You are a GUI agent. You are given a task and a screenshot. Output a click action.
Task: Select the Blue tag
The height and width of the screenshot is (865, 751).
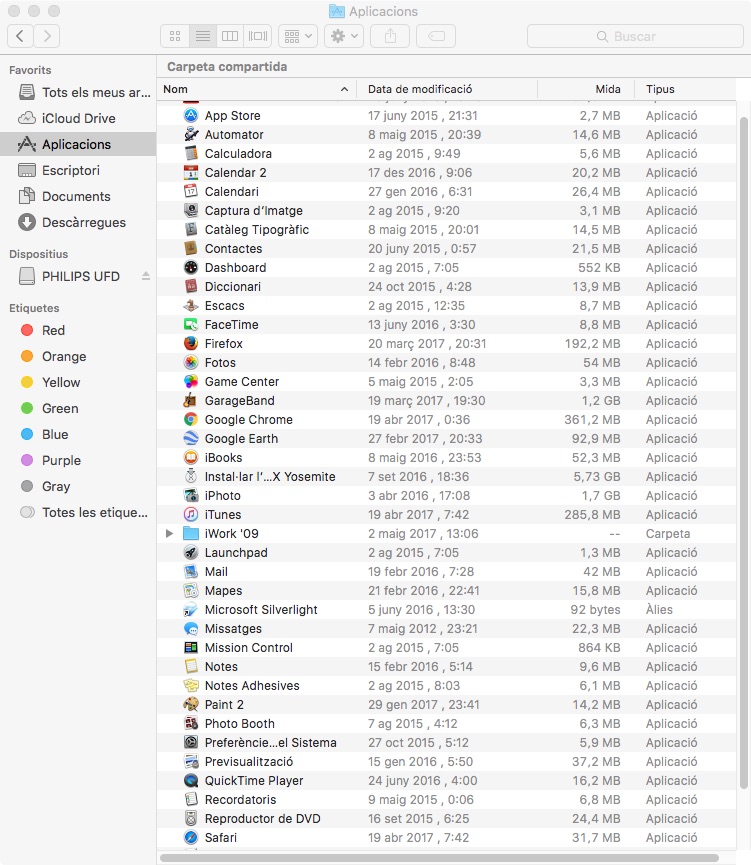[x=78, y=434]
